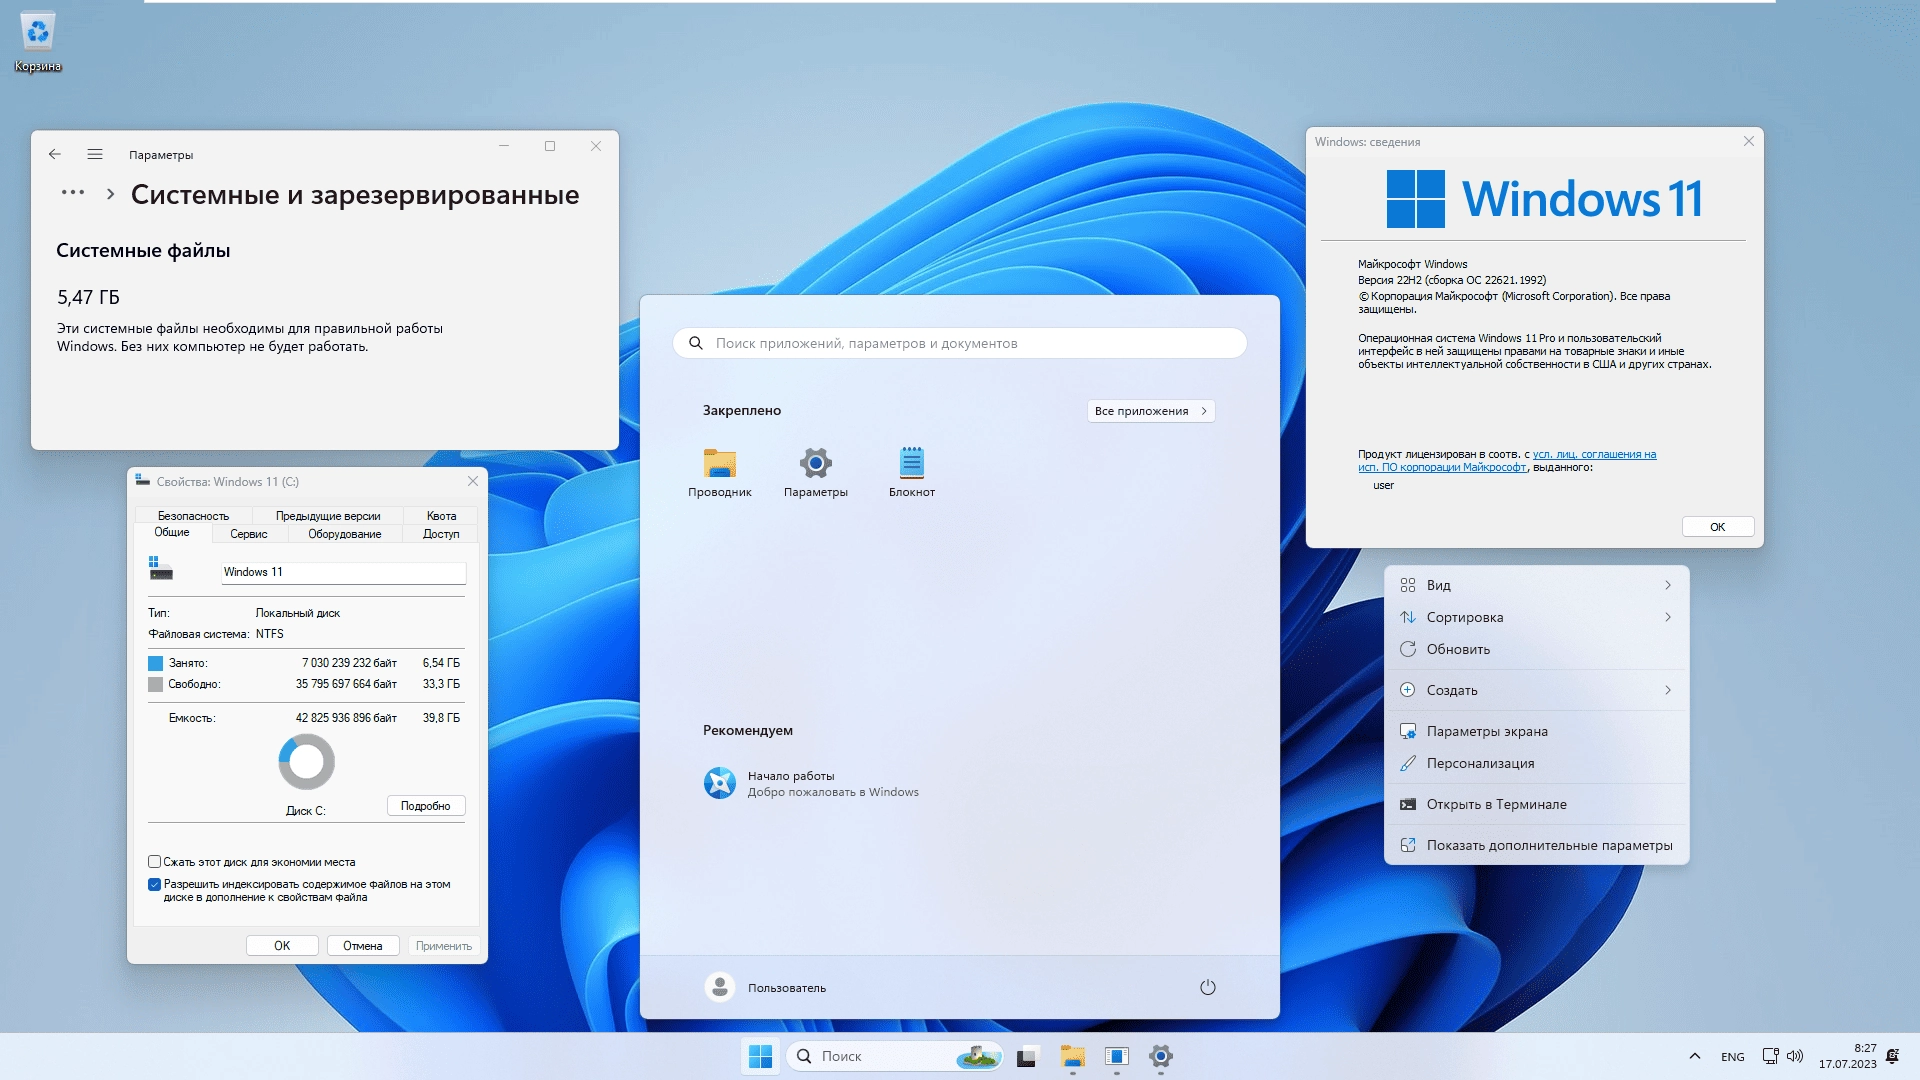Click 'Отмена' in disk properties dialog
This screenshot has width=1920, height=1080.
(x=363, y=946)
